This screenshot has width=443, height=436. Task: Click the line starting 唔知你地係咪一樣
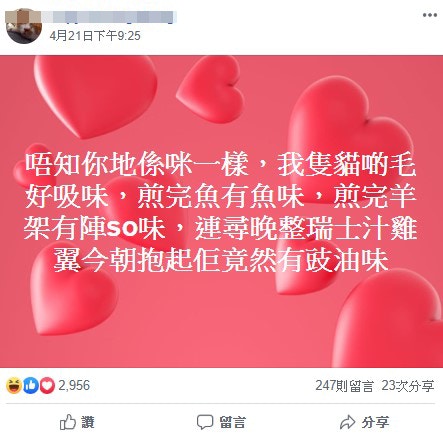(221, 165)
